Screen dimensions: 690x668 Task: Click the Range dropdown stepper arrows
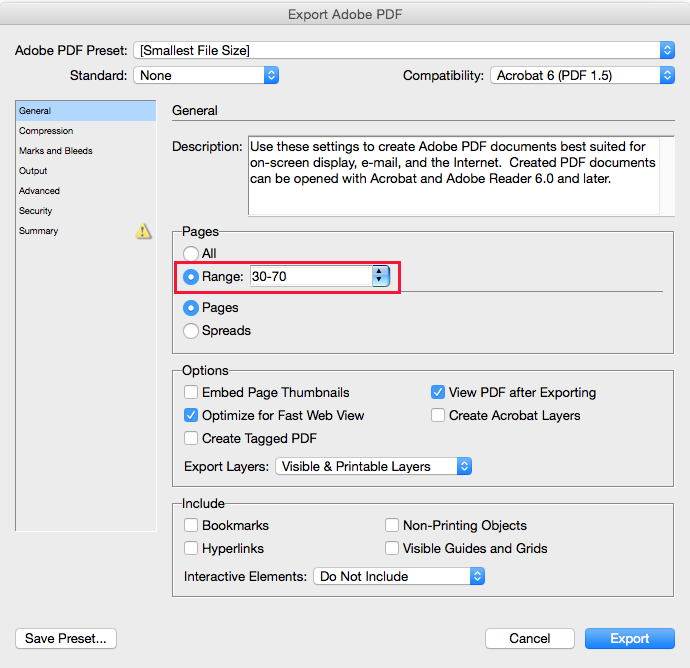[x=380, y=276]
